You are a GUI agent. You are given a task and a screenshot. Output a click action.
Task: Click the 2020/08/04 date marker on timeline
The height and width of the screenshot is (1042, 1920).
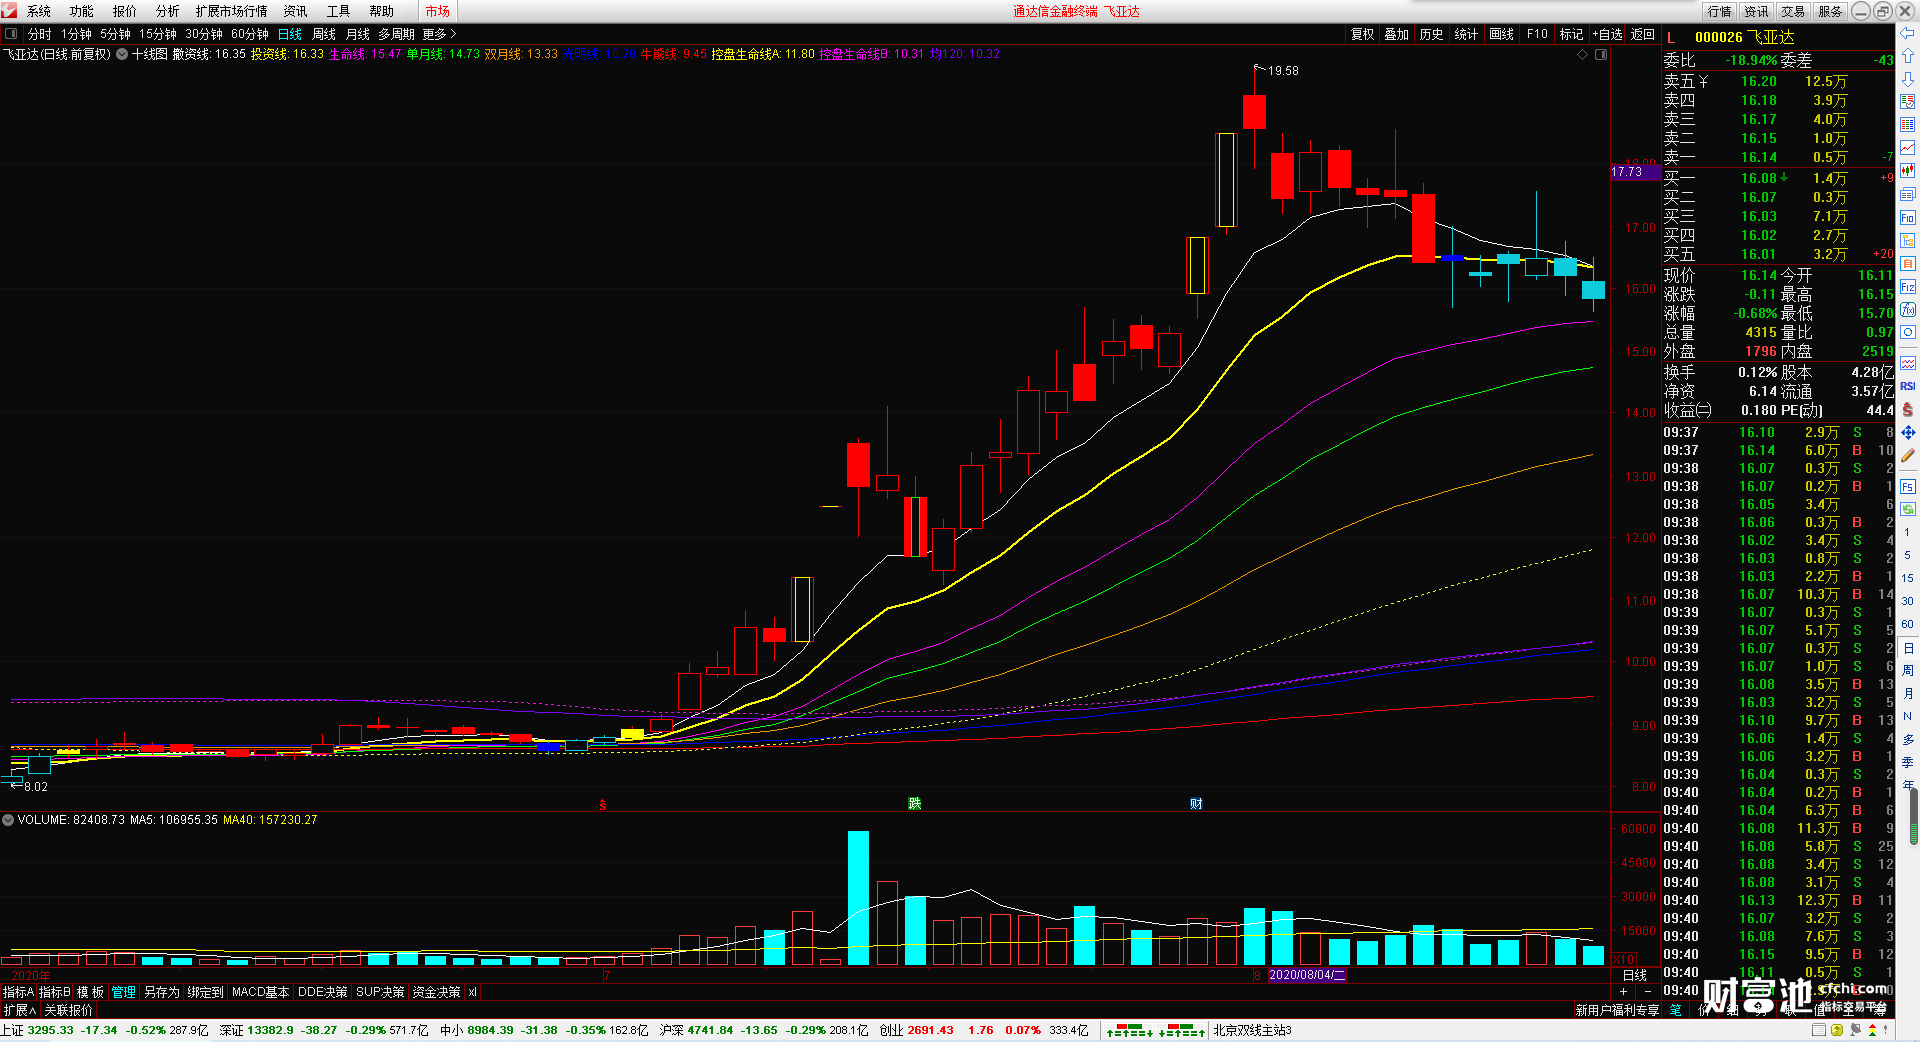1307,975
